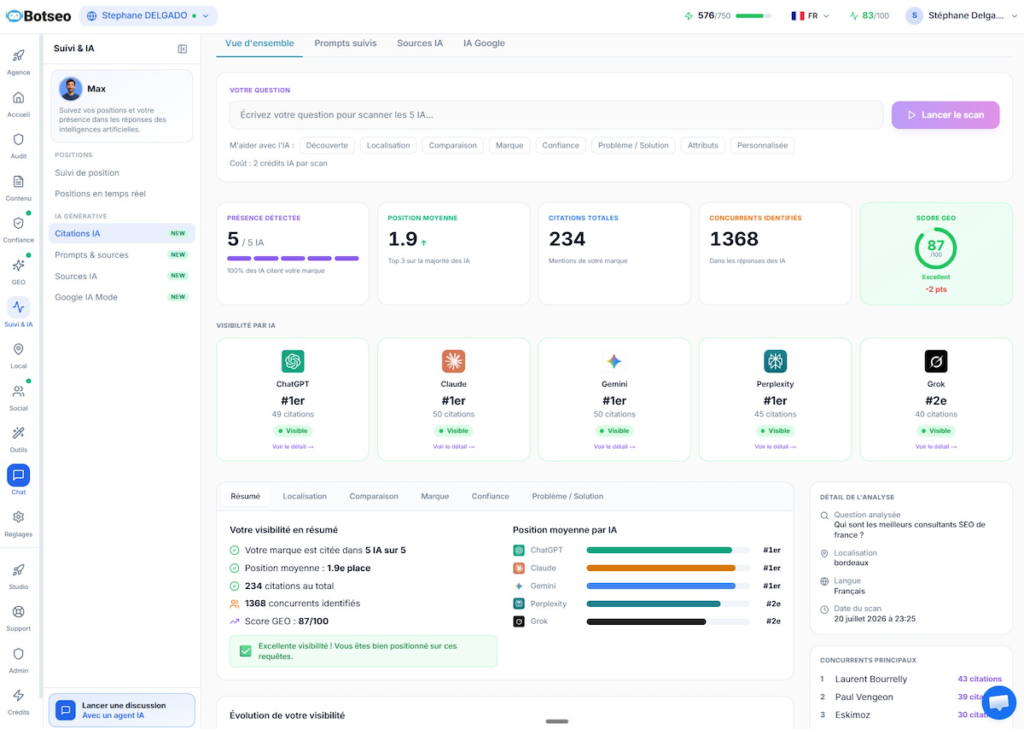
Task: Collapse the Suivi & IA panel icon
Action: point(182,49)
